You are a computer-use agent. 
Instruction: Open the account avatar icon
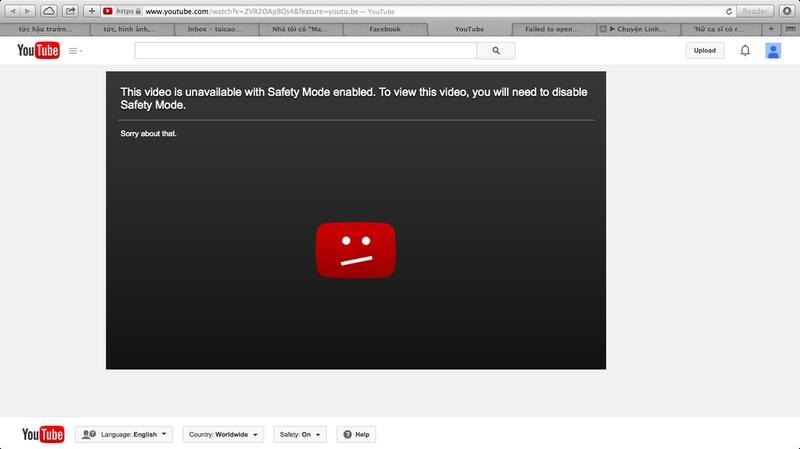tap(773, 51)
